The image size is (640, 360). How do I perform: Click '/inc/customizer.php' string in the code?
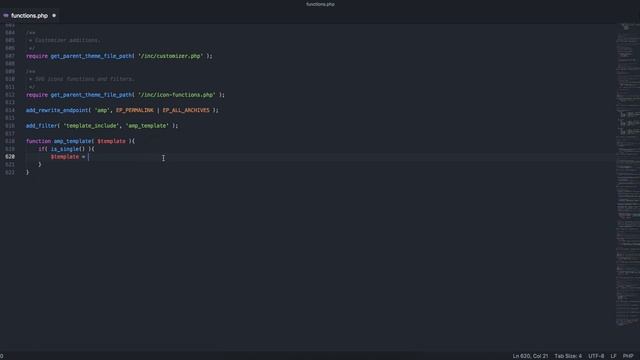[x=170, y=56]
